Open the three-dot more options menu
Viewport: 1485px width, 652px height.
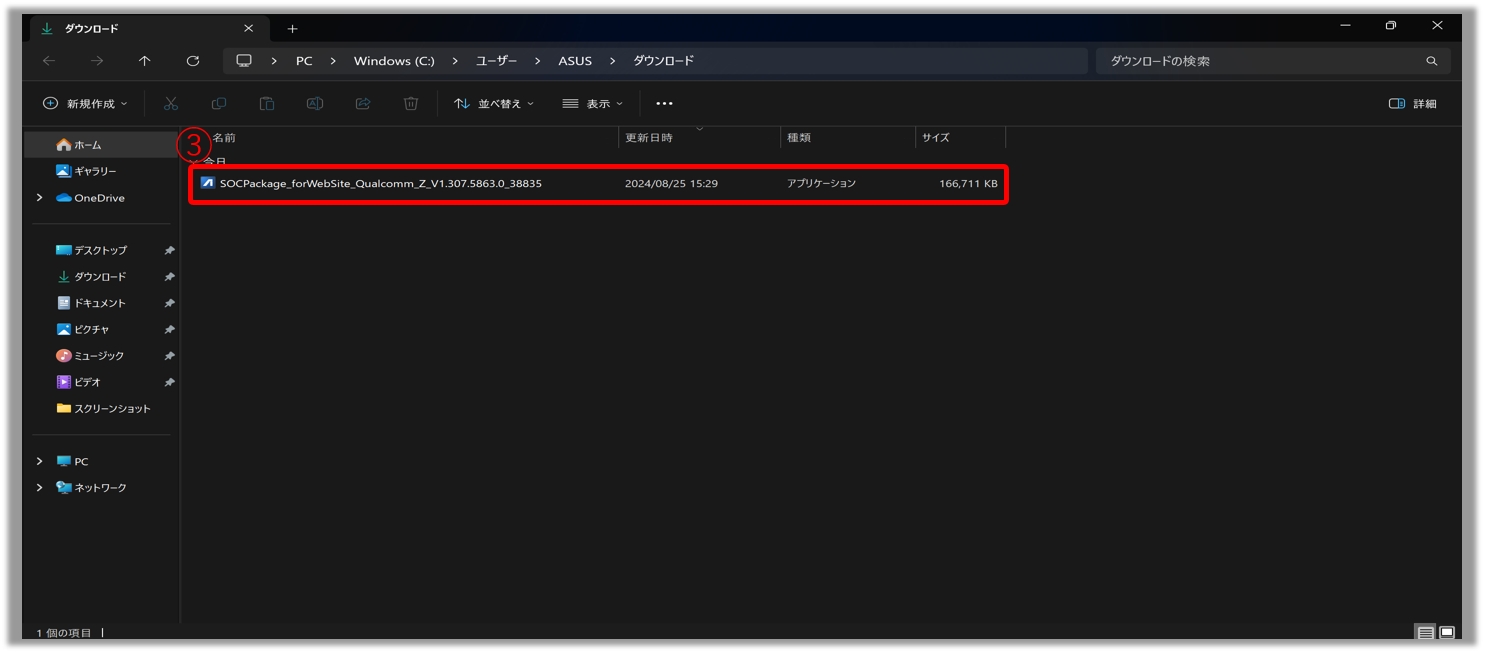664,103
